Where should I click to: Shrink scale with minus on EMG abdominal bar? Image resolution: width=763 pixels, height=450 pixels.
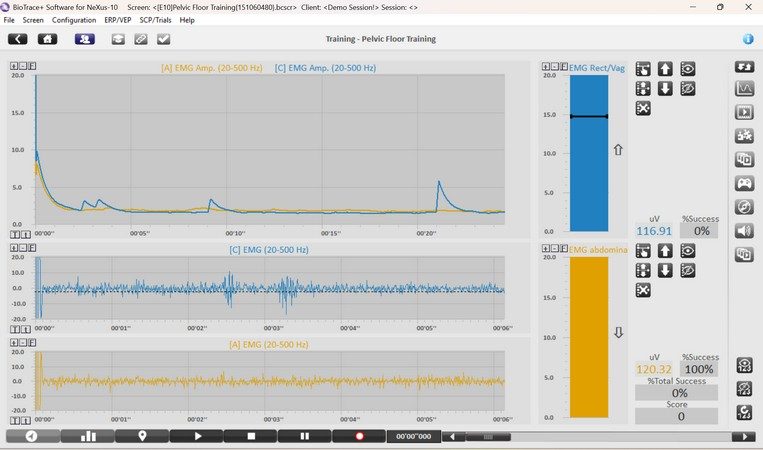tap(555, 249)
